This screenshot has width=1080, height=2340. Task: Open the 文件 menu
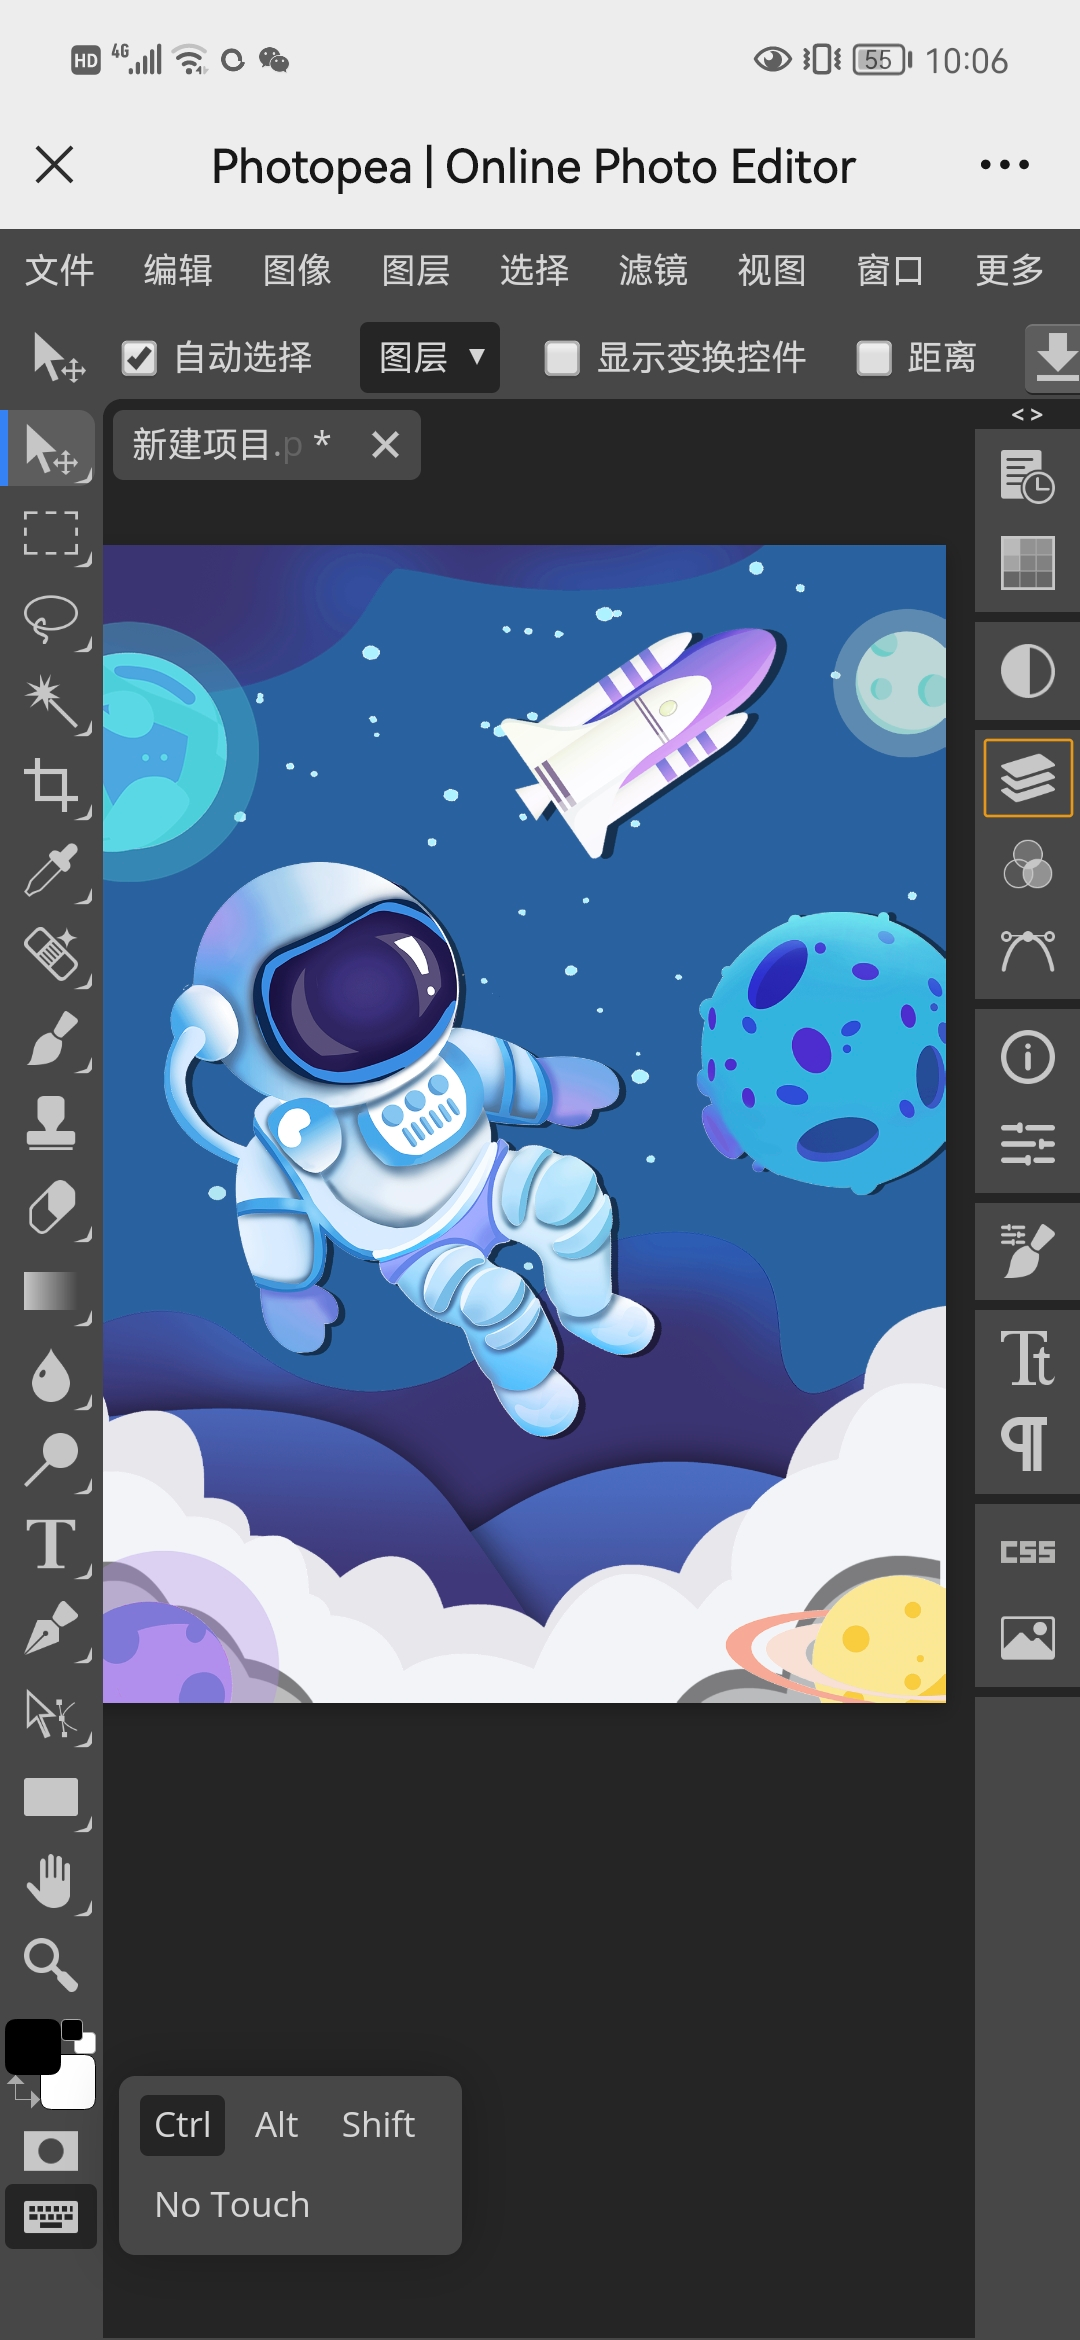(x=59, y=270)
